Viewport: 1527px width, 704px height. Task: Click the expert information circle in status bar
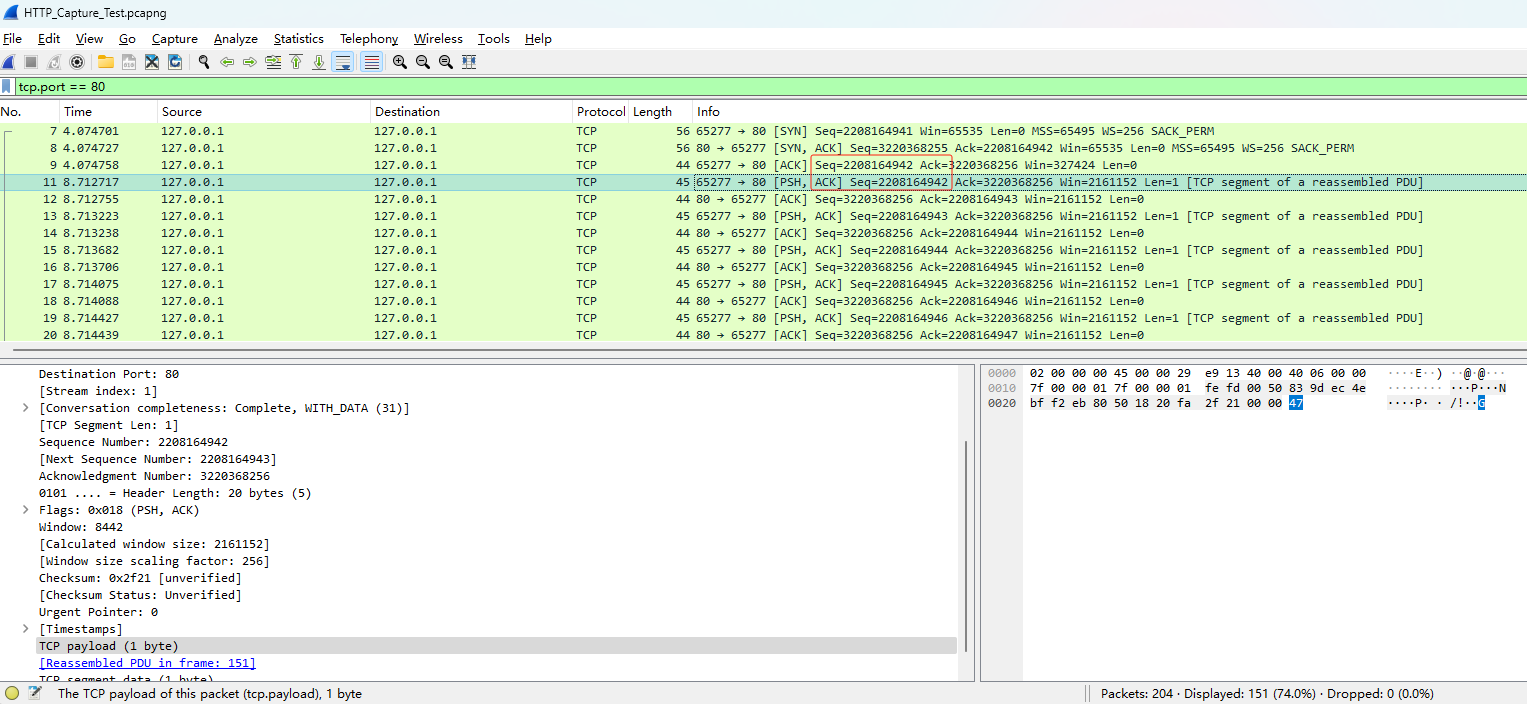[x=12, y=693]
